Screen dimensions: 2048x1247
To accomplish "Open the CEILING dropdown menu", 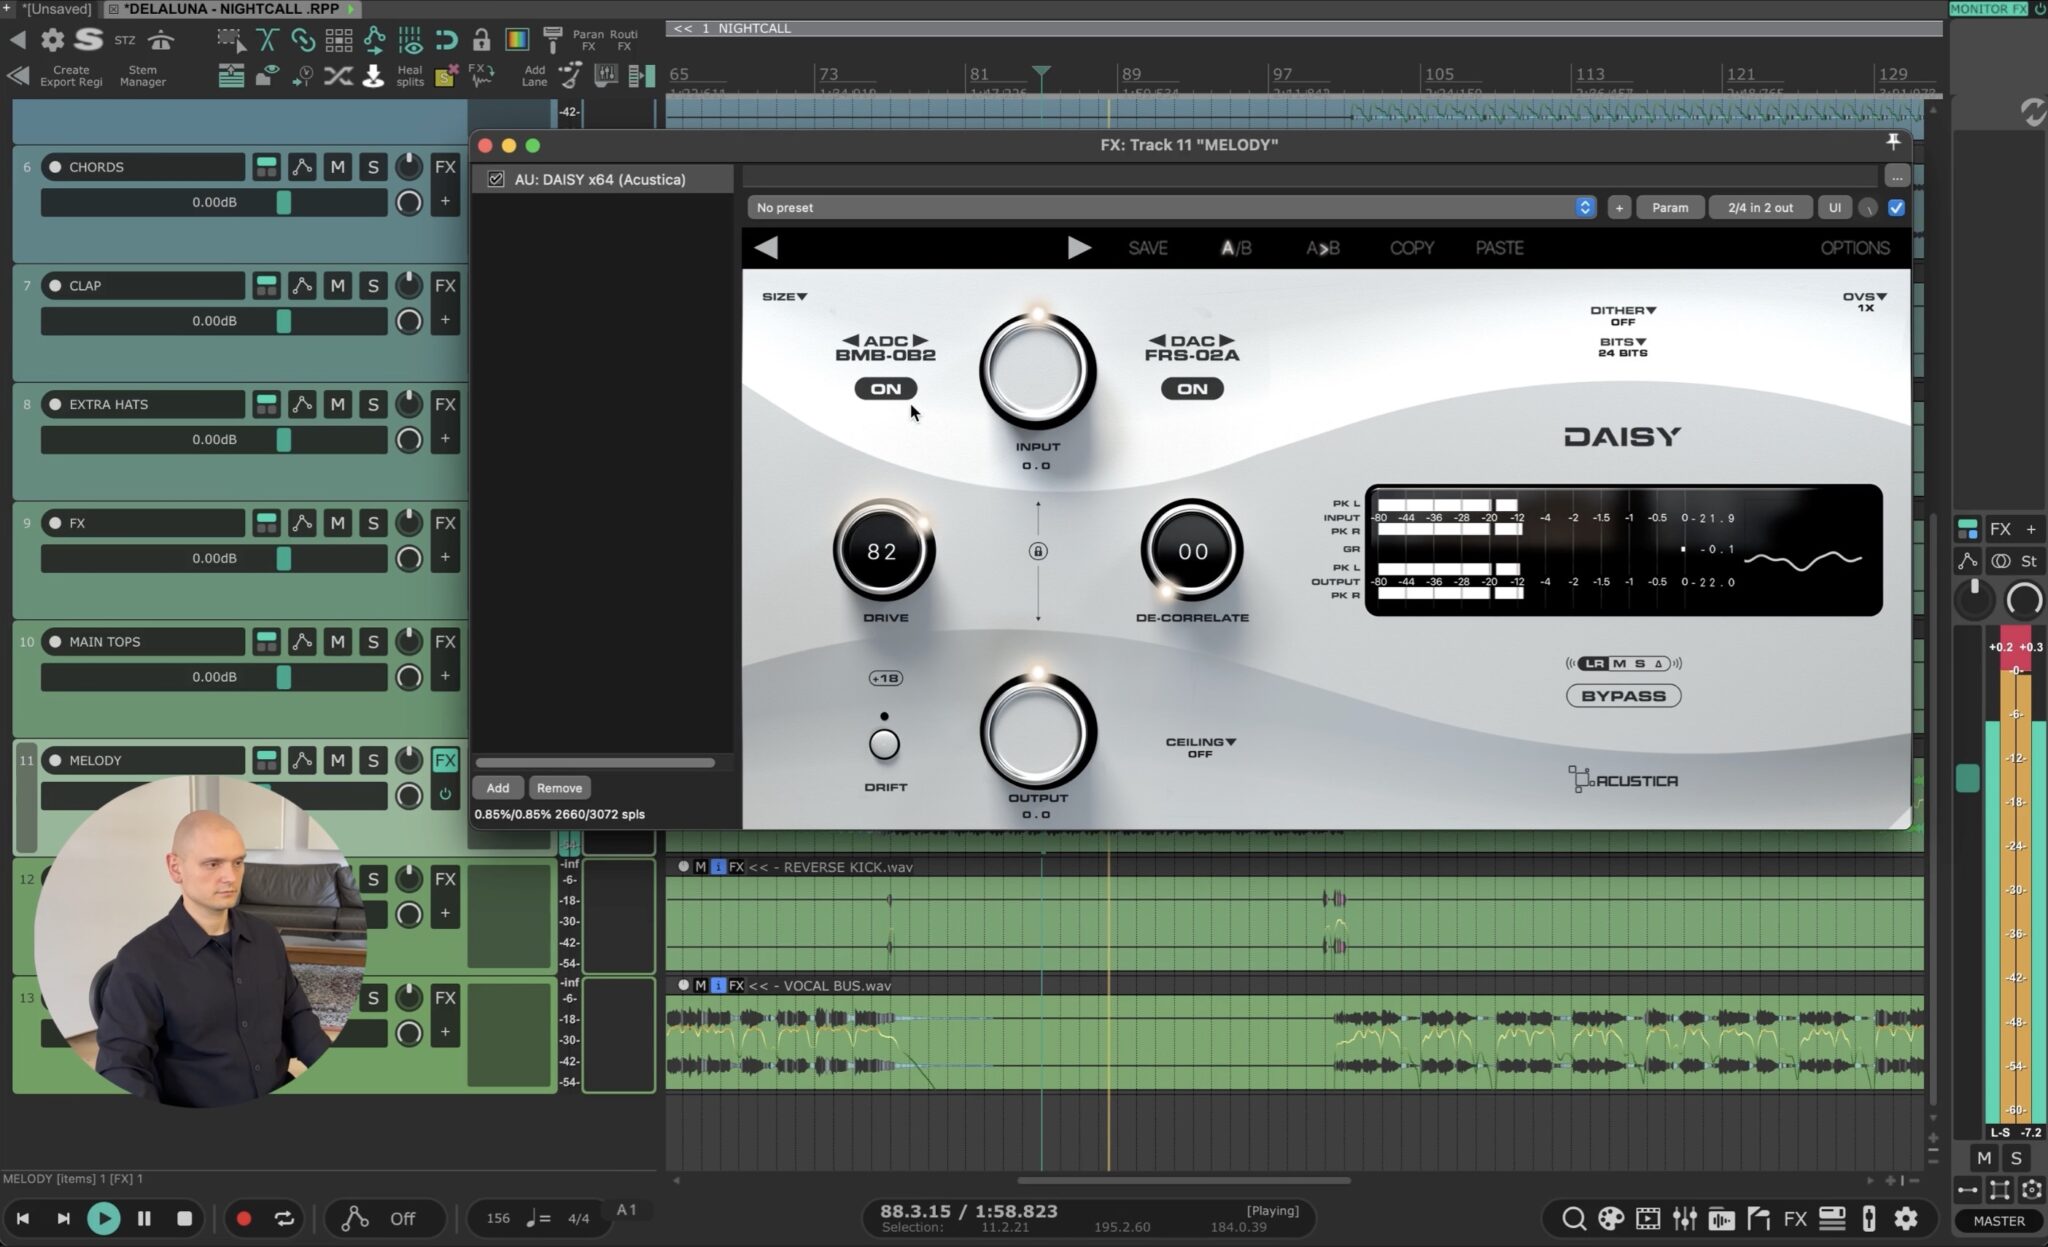I will (x=1200, y=747).
